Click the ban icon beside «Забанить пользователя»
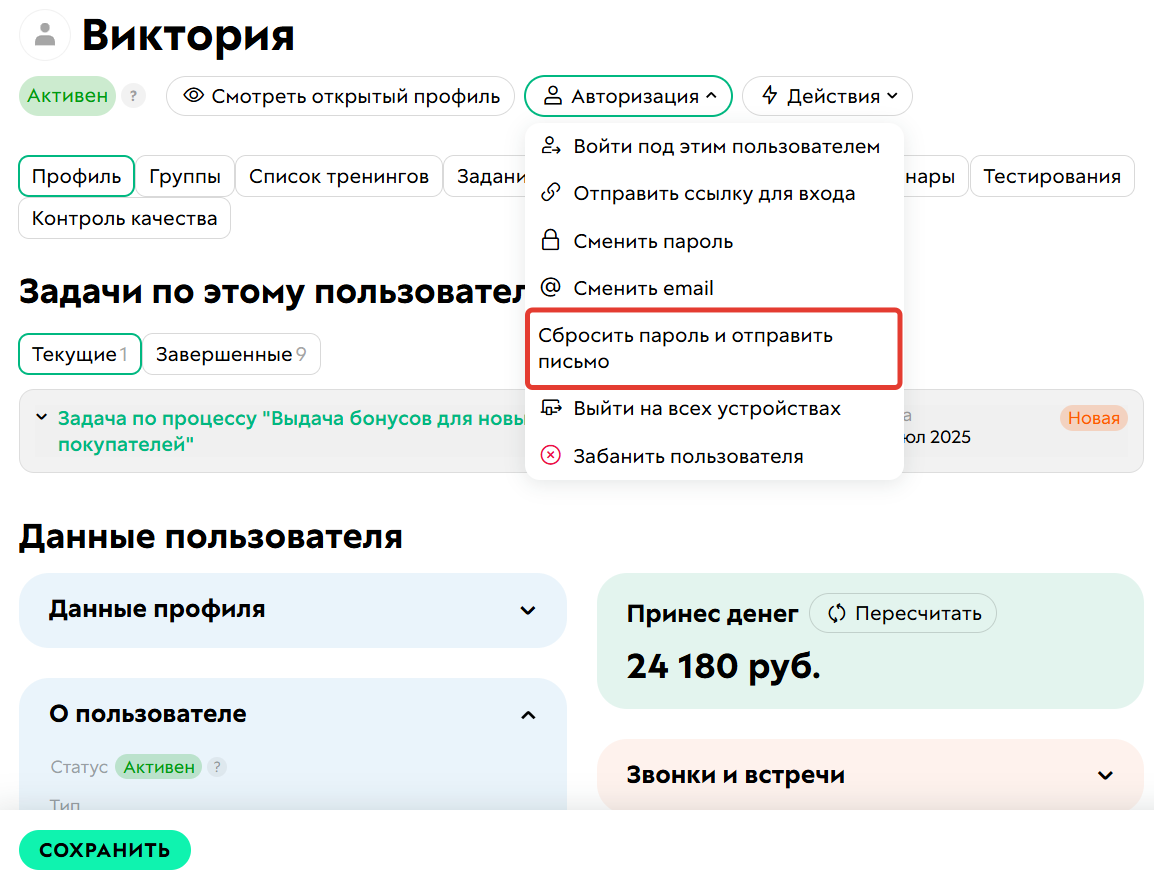This screenshot has height=884, width=1154. 551,454
